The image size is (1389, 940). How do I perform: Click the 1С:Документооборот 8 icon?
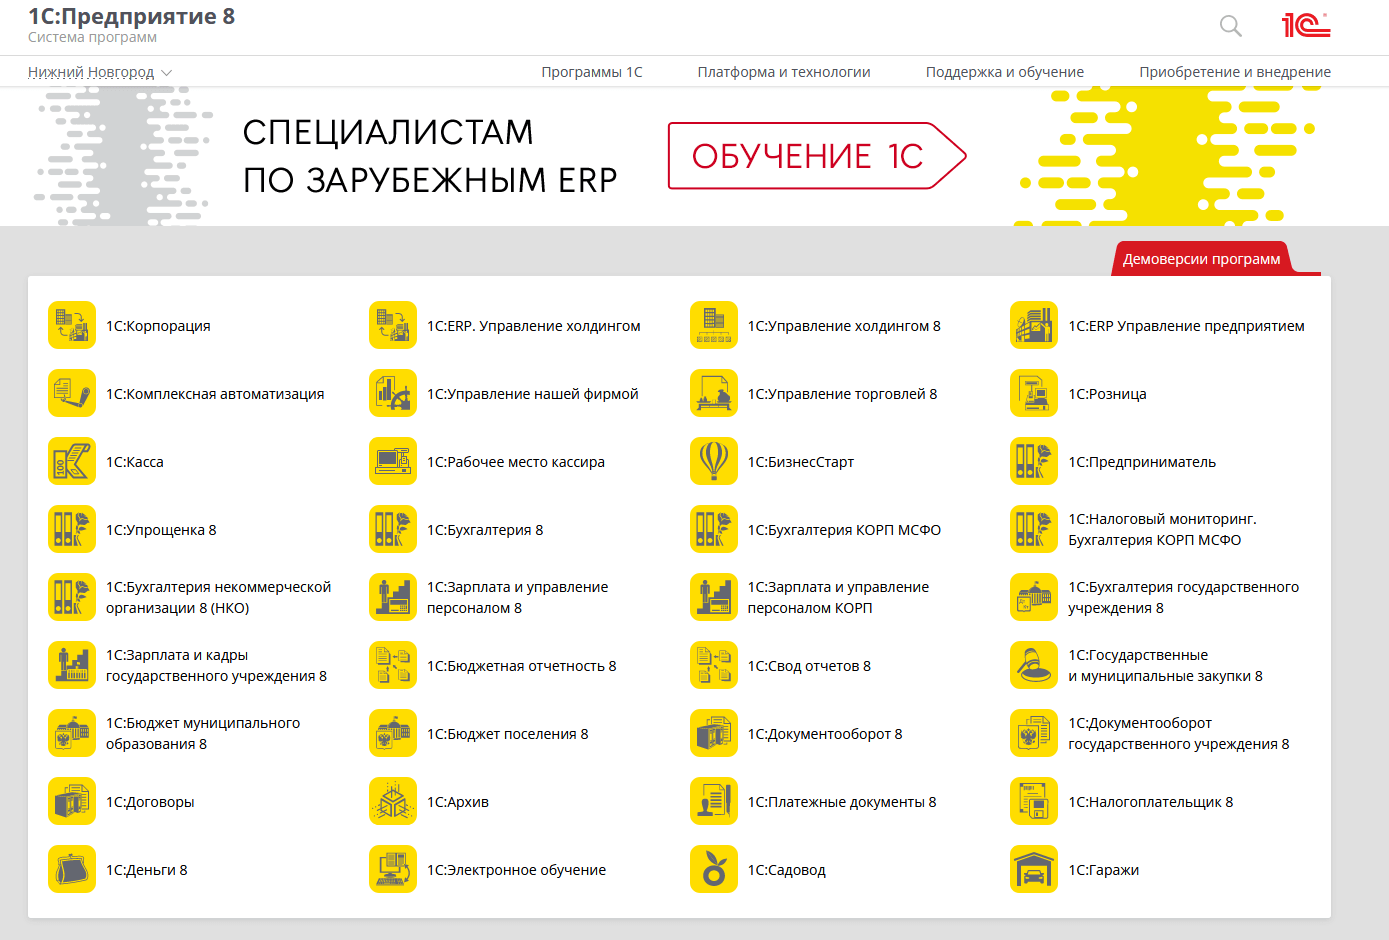714,734
